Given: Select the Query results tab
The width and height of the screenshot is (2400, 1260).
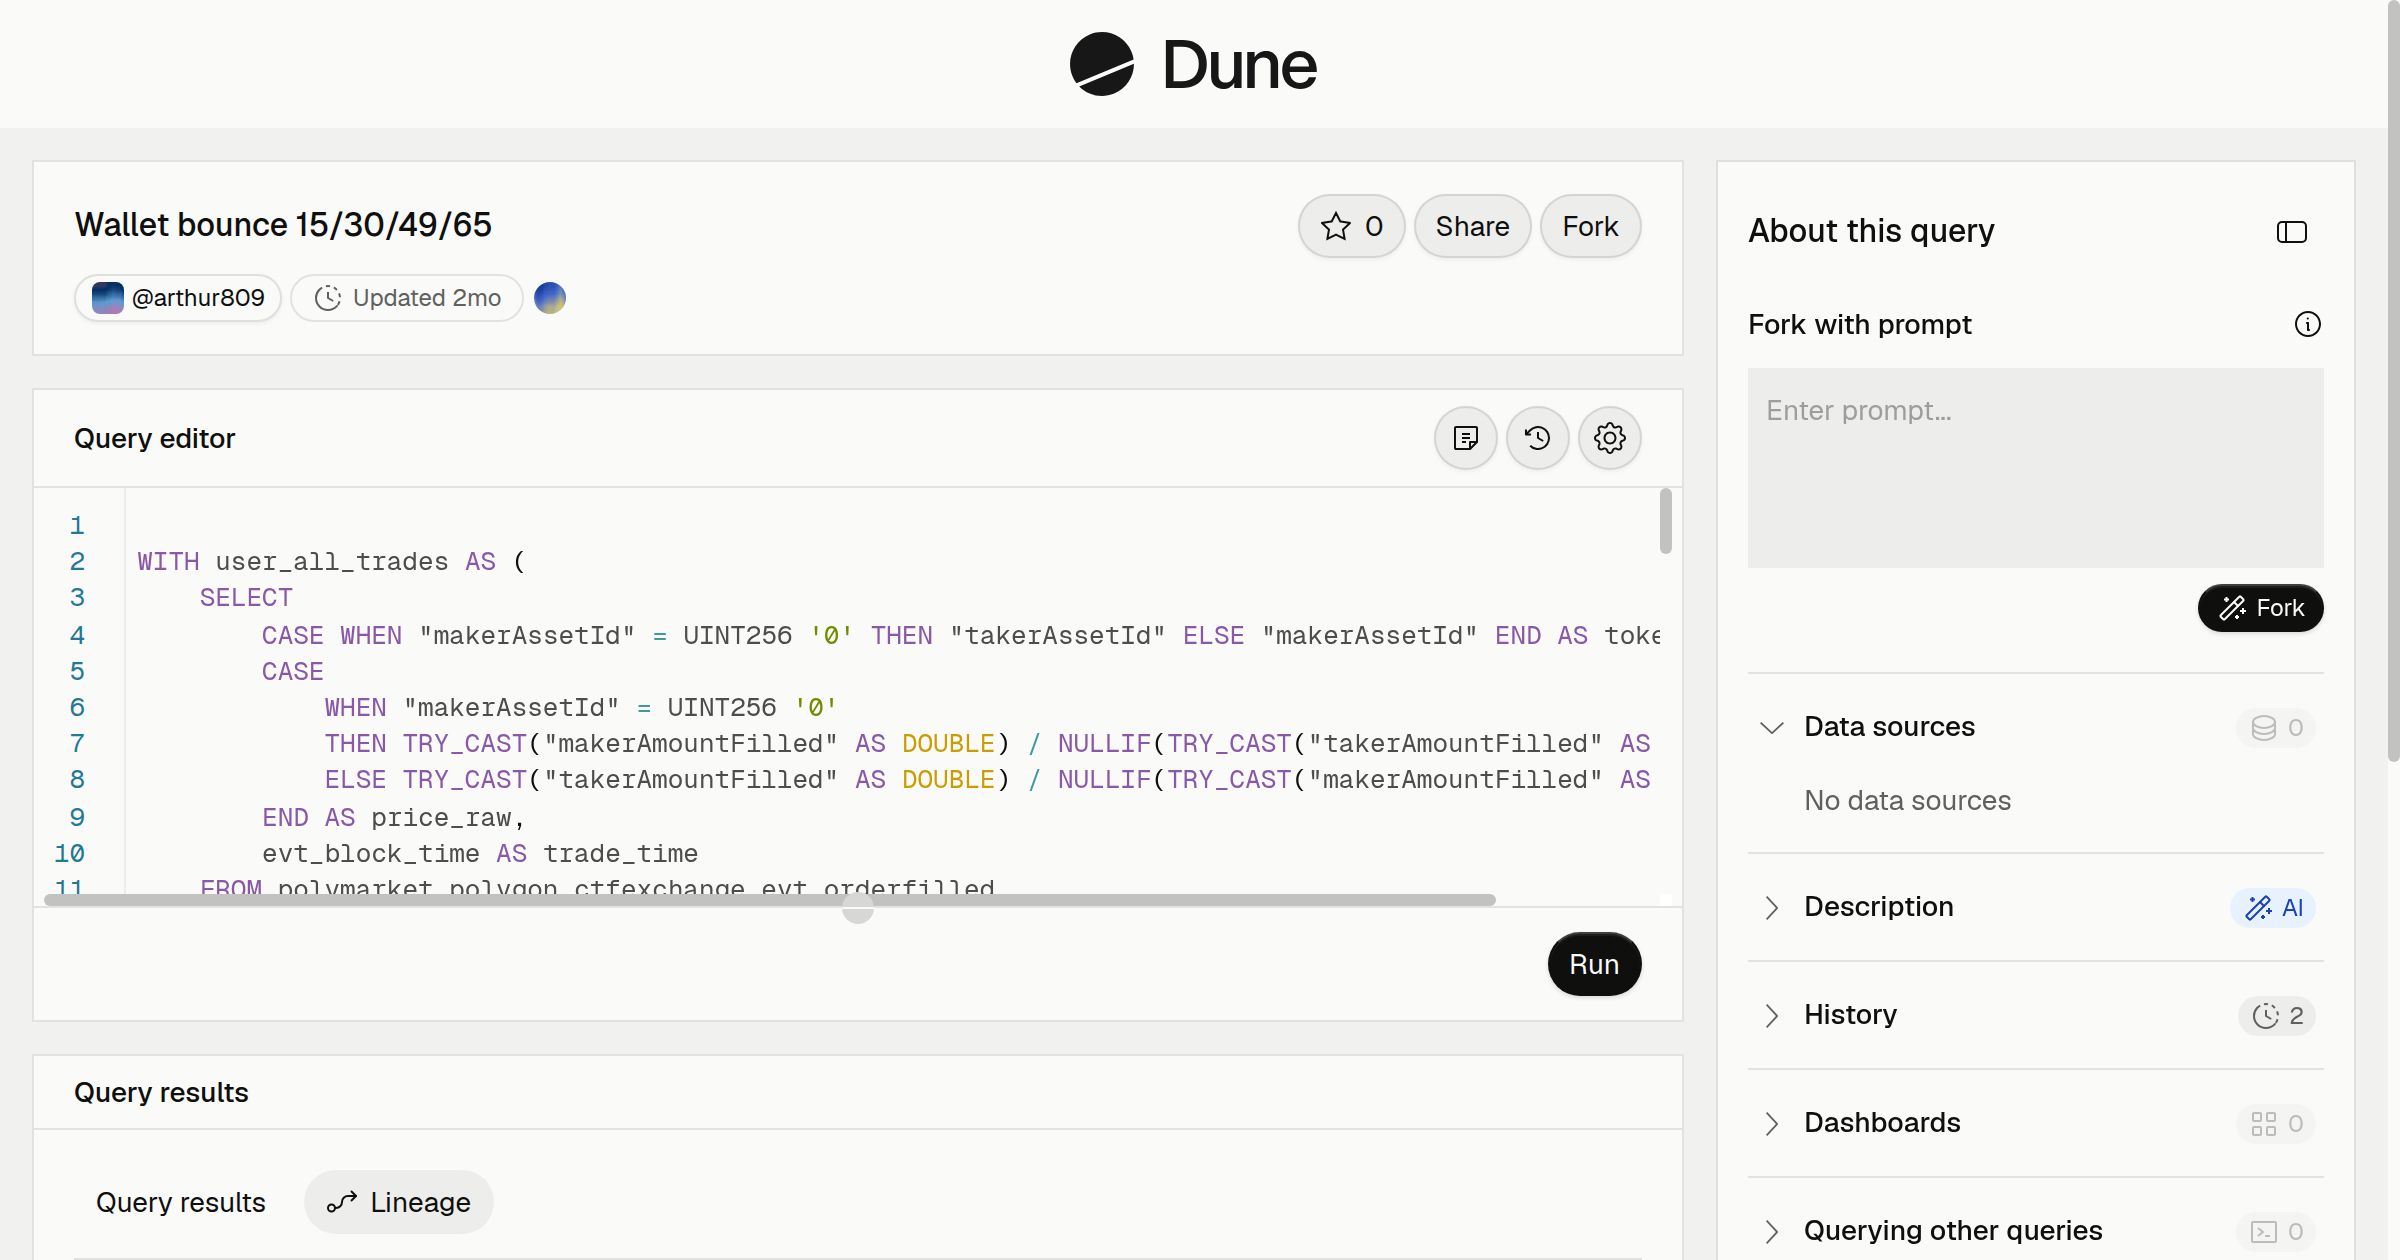Looking at the screenshot, I should 181,1202.
